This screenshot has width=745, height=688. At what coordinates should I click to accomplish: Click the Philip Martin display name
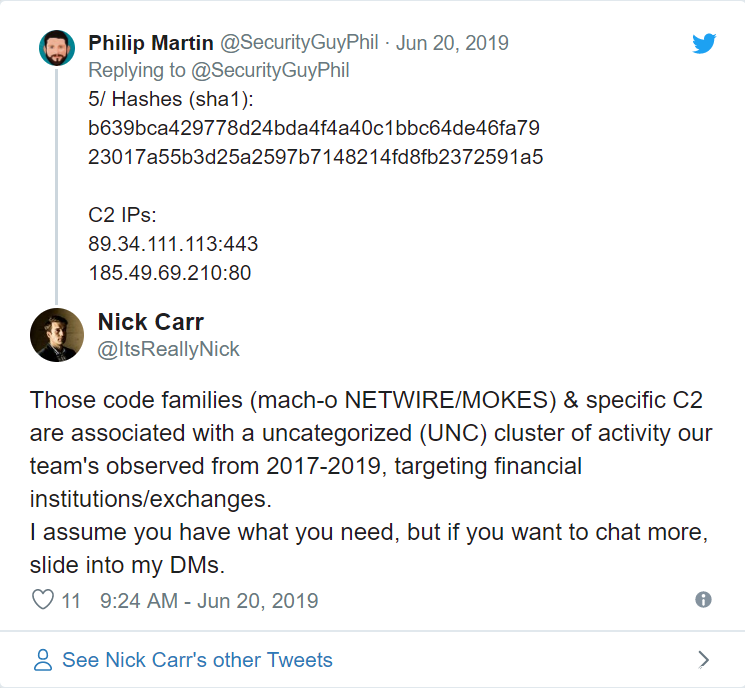point(150,43)
